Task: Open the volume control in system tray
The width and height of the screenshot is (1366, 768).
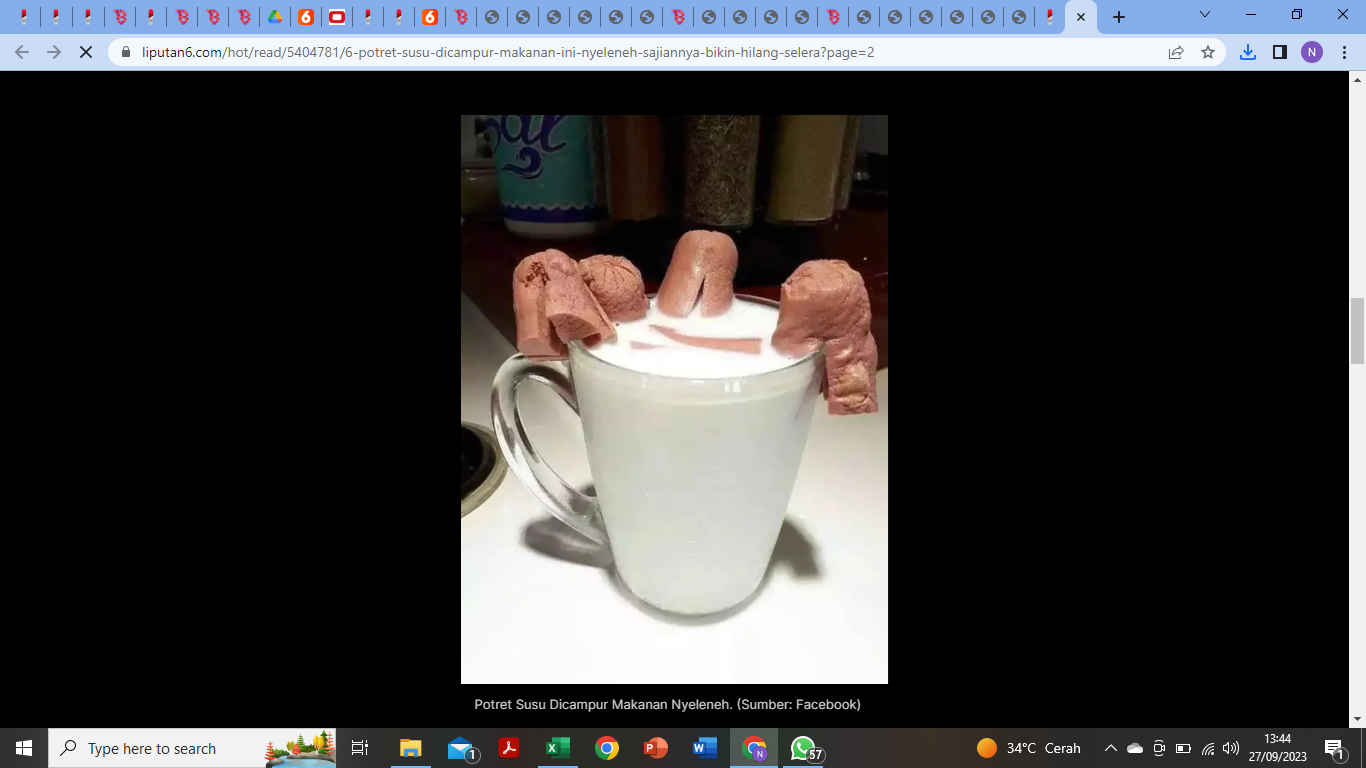Action: (x=1231, y=748)
